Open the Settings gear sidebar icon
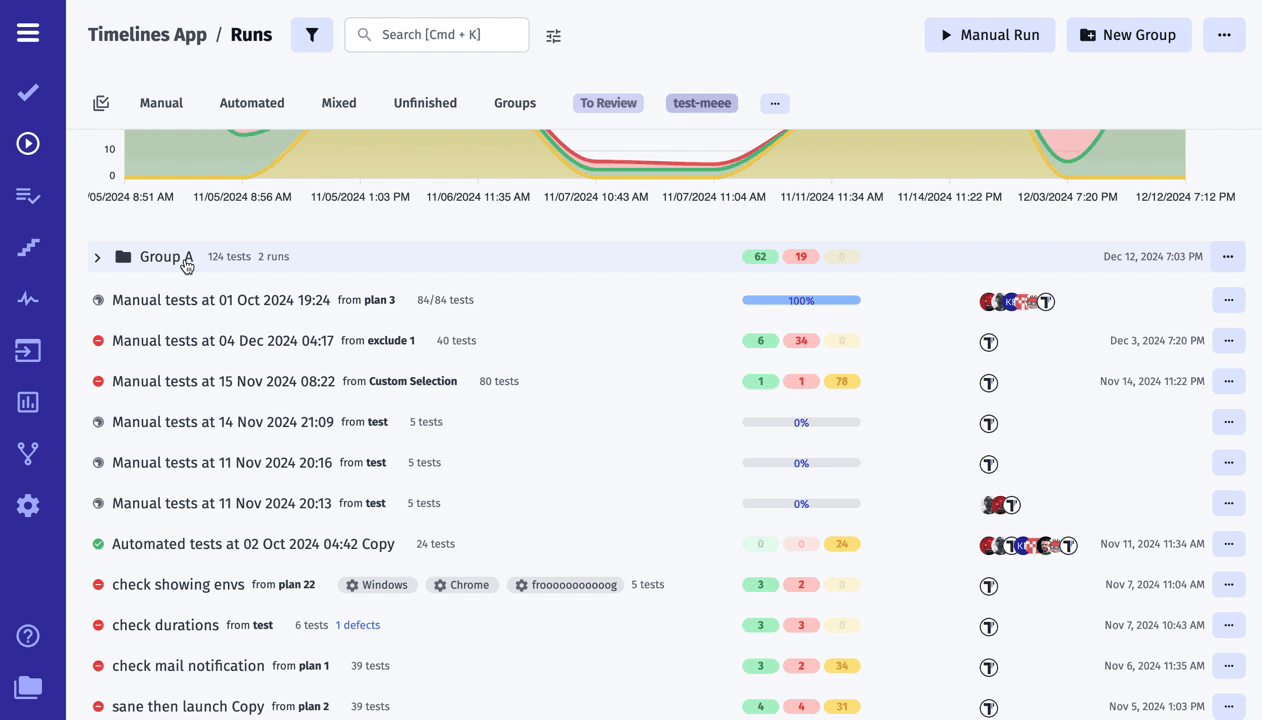This screenshot has width=1262, height=720. (x=28, y=505)
